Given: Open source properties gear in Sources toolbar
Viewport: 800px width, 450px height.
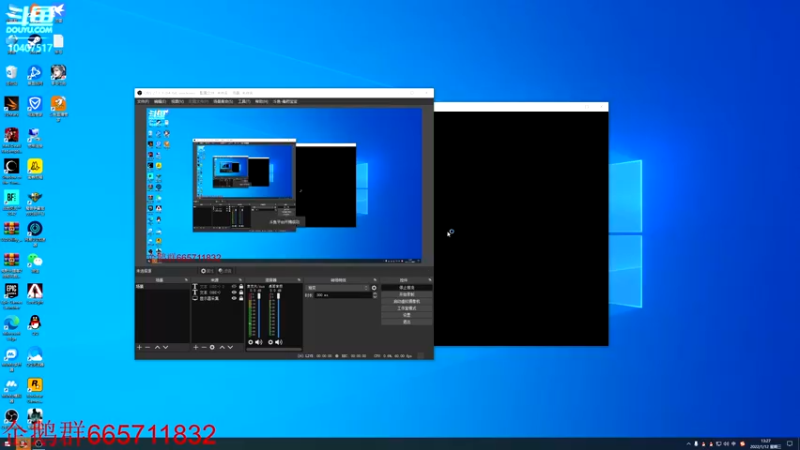Looking at the screenshot, I should [212, 347].
